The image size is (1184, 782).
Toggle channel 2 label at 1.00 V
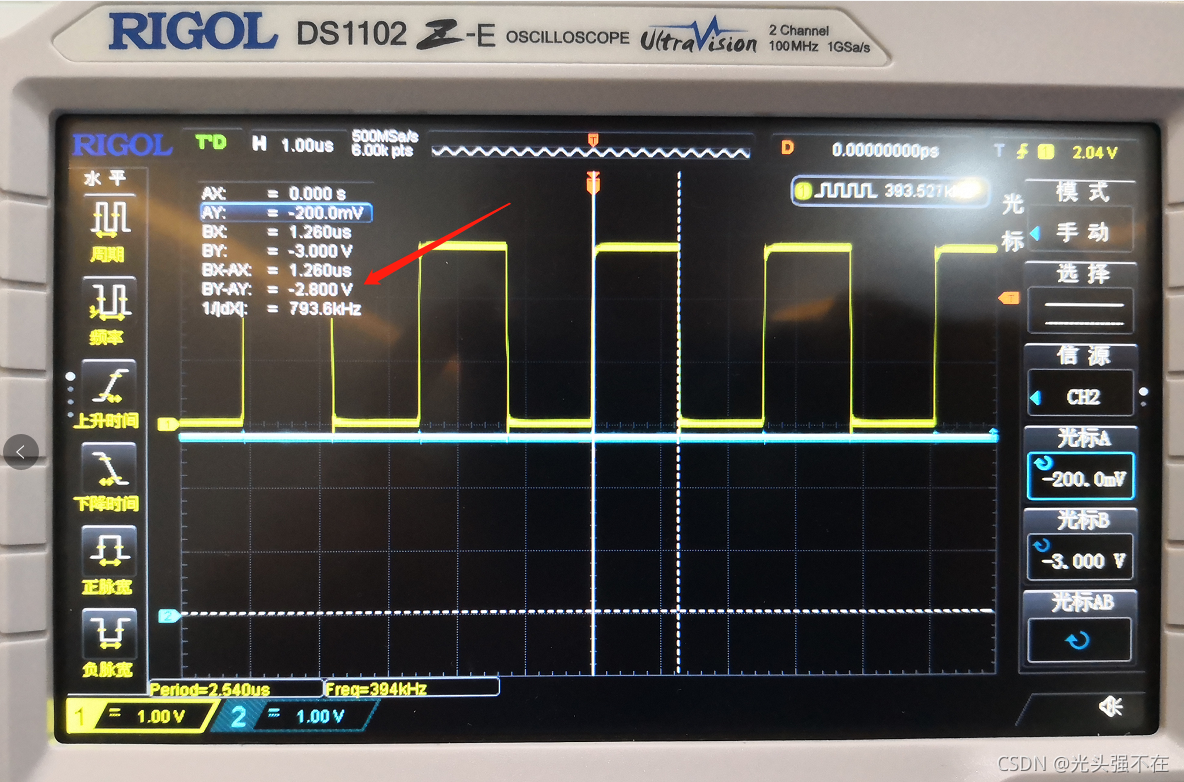click(296, 716)
